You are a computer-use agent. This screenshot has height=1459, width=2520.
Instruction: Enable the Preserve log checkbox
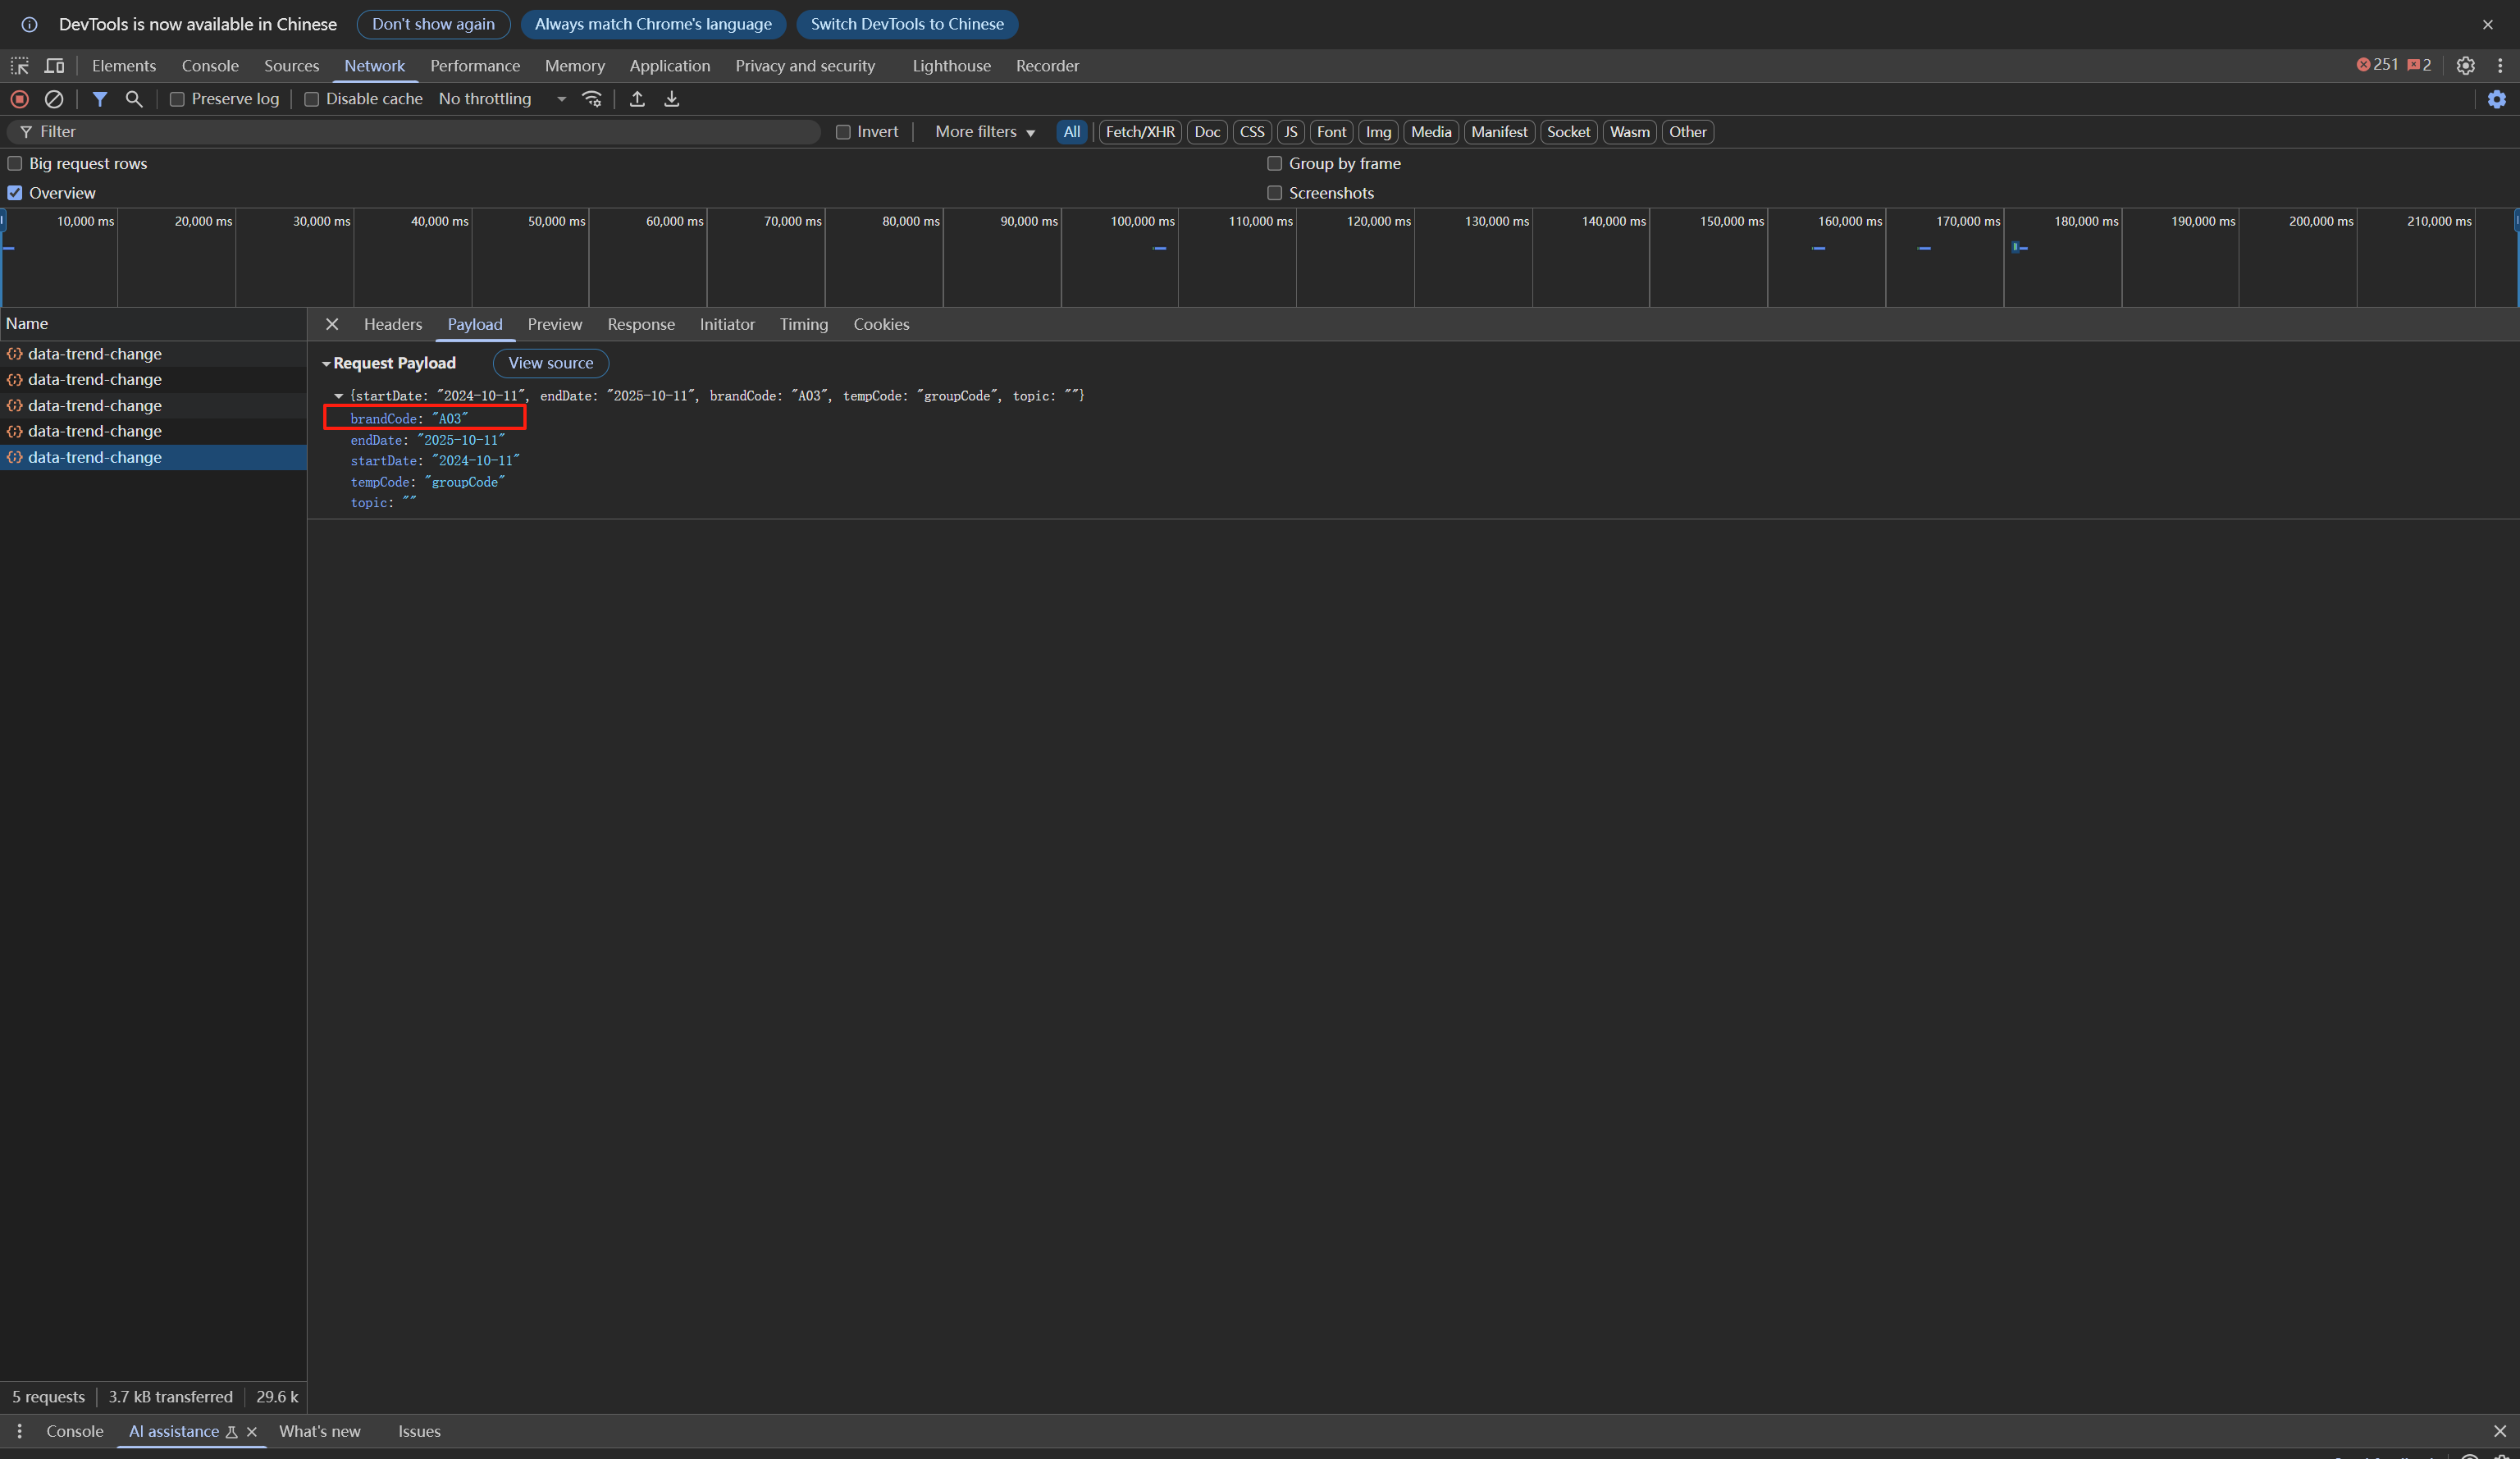pyautogui.click(x=177, y=99)
